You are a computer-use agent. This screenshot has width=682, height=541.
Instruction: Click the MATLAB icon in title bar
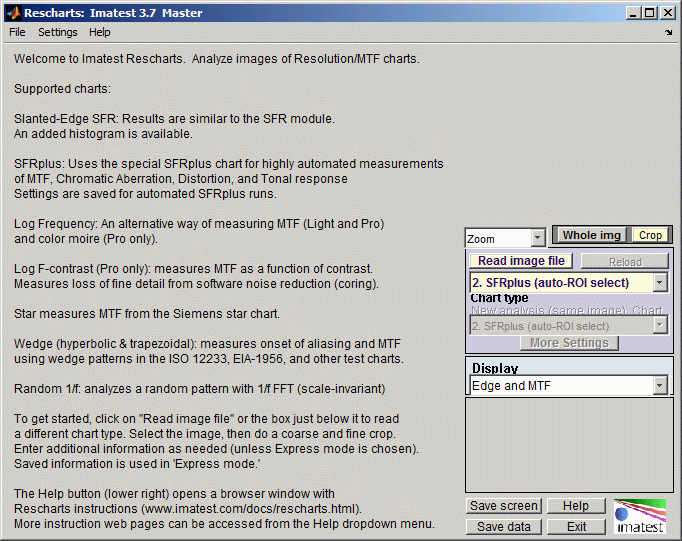click(13, 13)
